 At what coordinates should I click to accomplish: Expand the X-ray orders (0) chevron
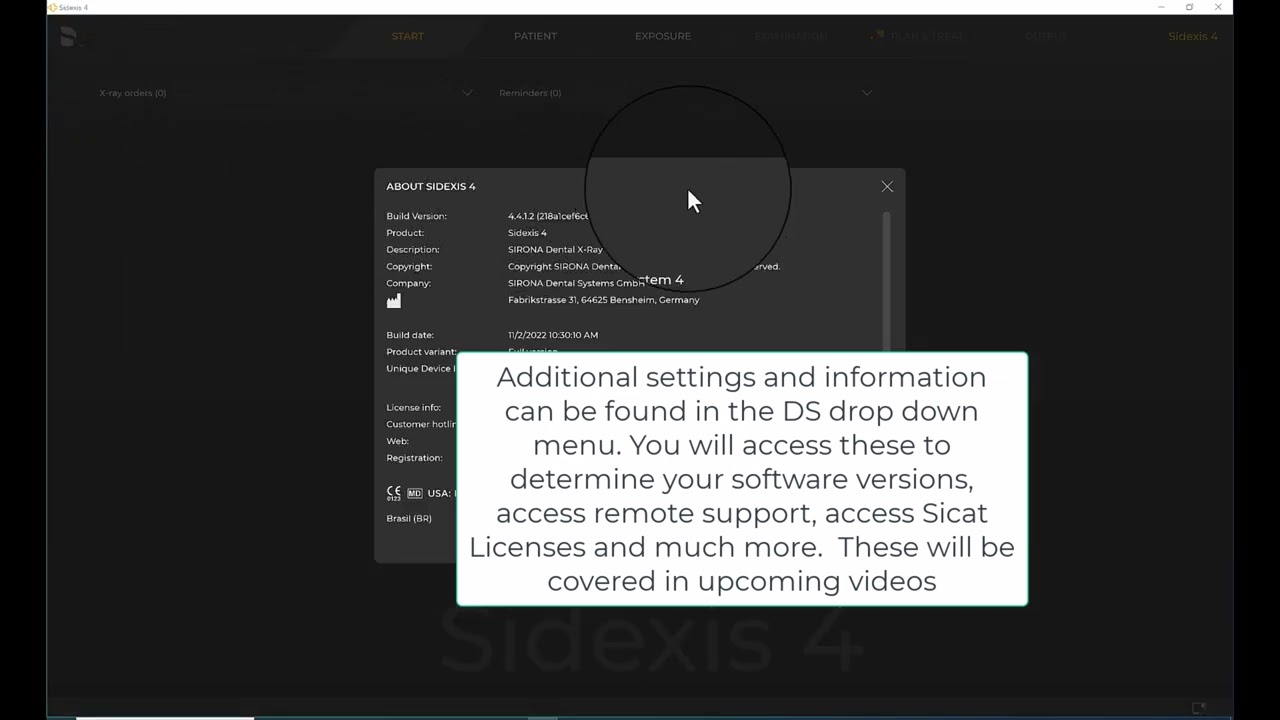point(467,93)
